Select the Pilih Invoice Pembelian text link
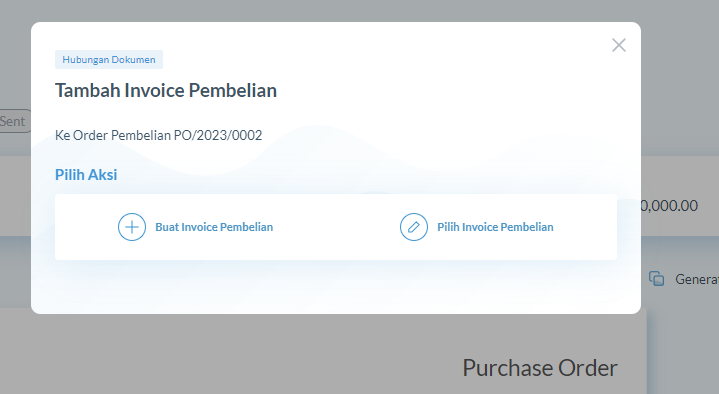 pyautogui.click(x=495, y=227)
